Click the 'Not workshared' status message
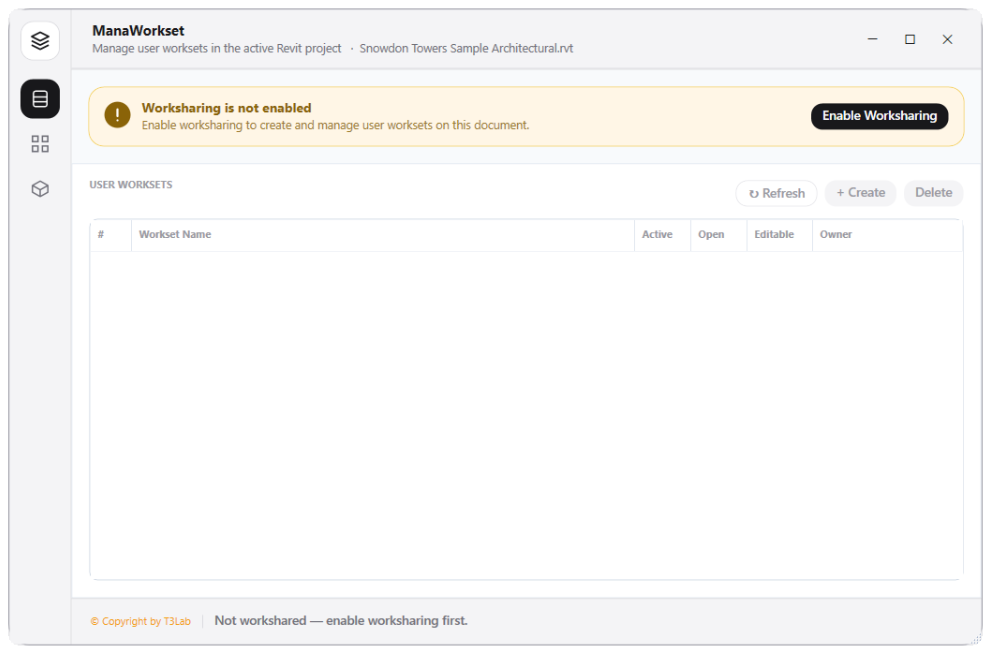 pos(341,621)
